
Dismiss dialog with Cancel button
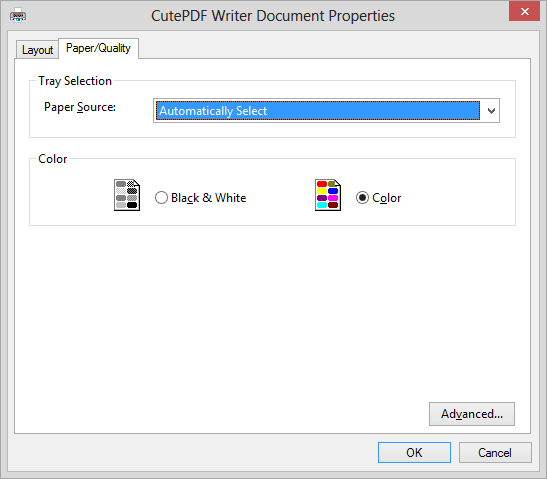[x=495, y=452]
